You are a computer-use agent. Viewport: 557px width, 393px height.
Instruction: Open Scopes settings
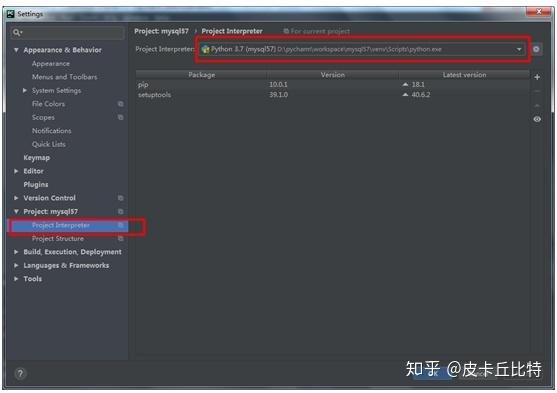pos(43,117)
